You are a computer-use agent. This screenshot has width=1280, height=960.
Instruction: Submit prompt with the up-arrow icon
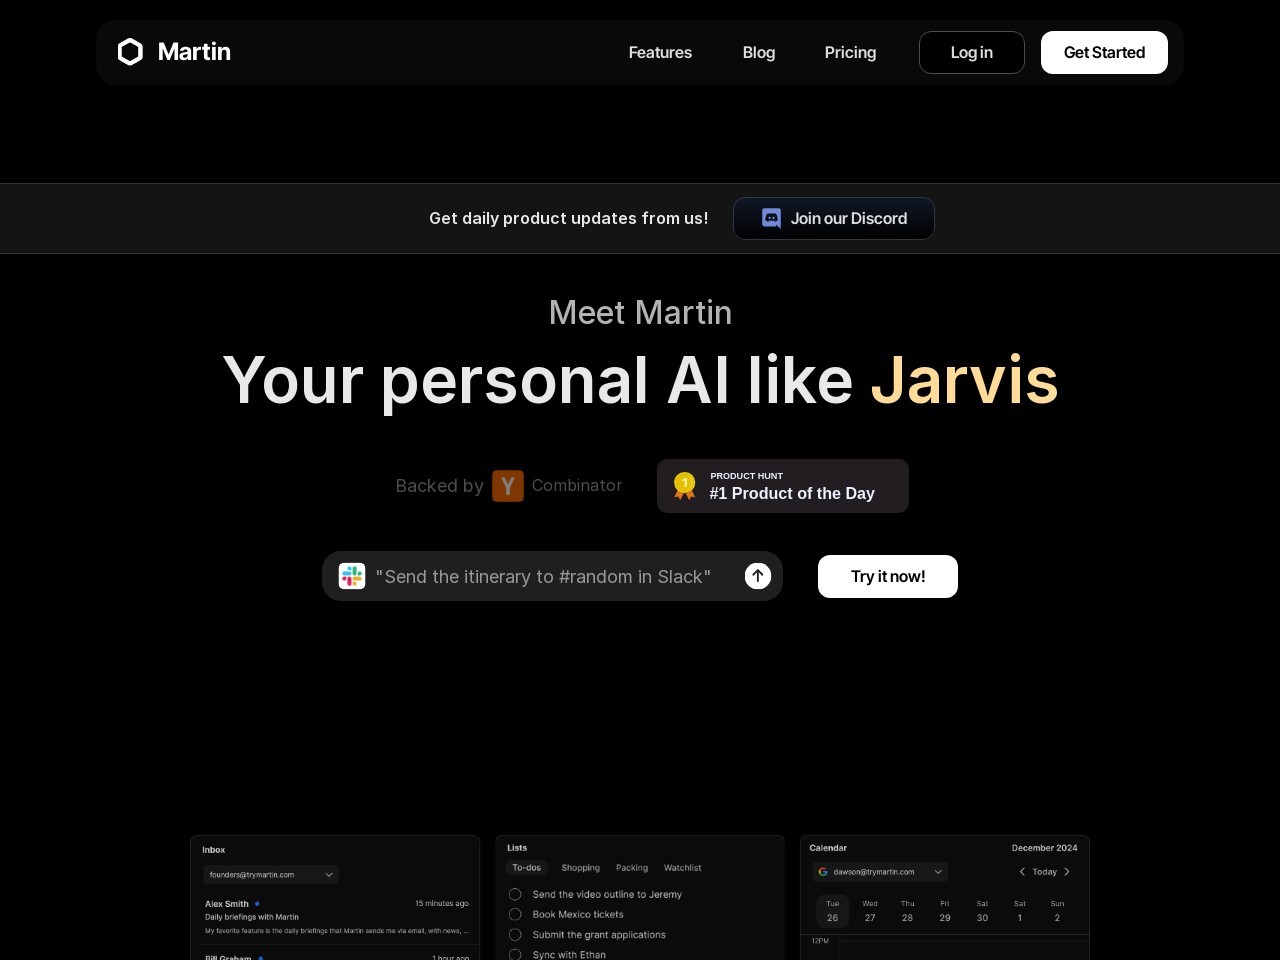pyautogui.click(x=758, y=576)
